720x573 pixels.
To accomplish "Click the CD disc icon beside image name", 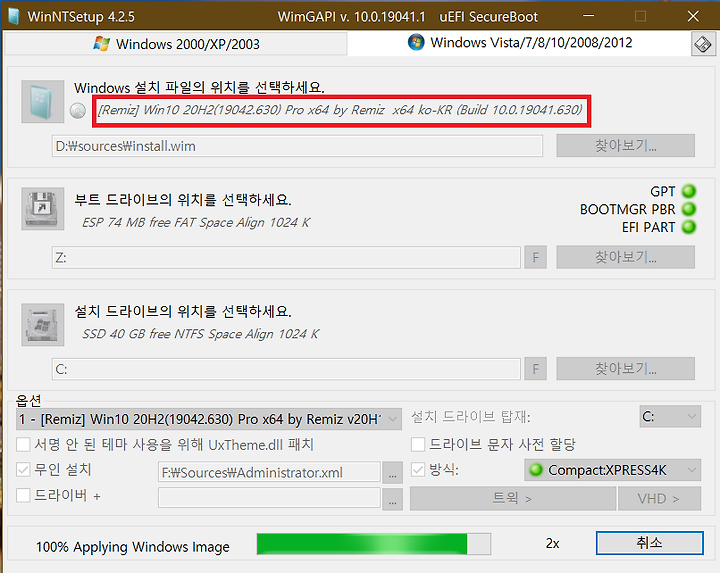I will click(x=78, y=110).
